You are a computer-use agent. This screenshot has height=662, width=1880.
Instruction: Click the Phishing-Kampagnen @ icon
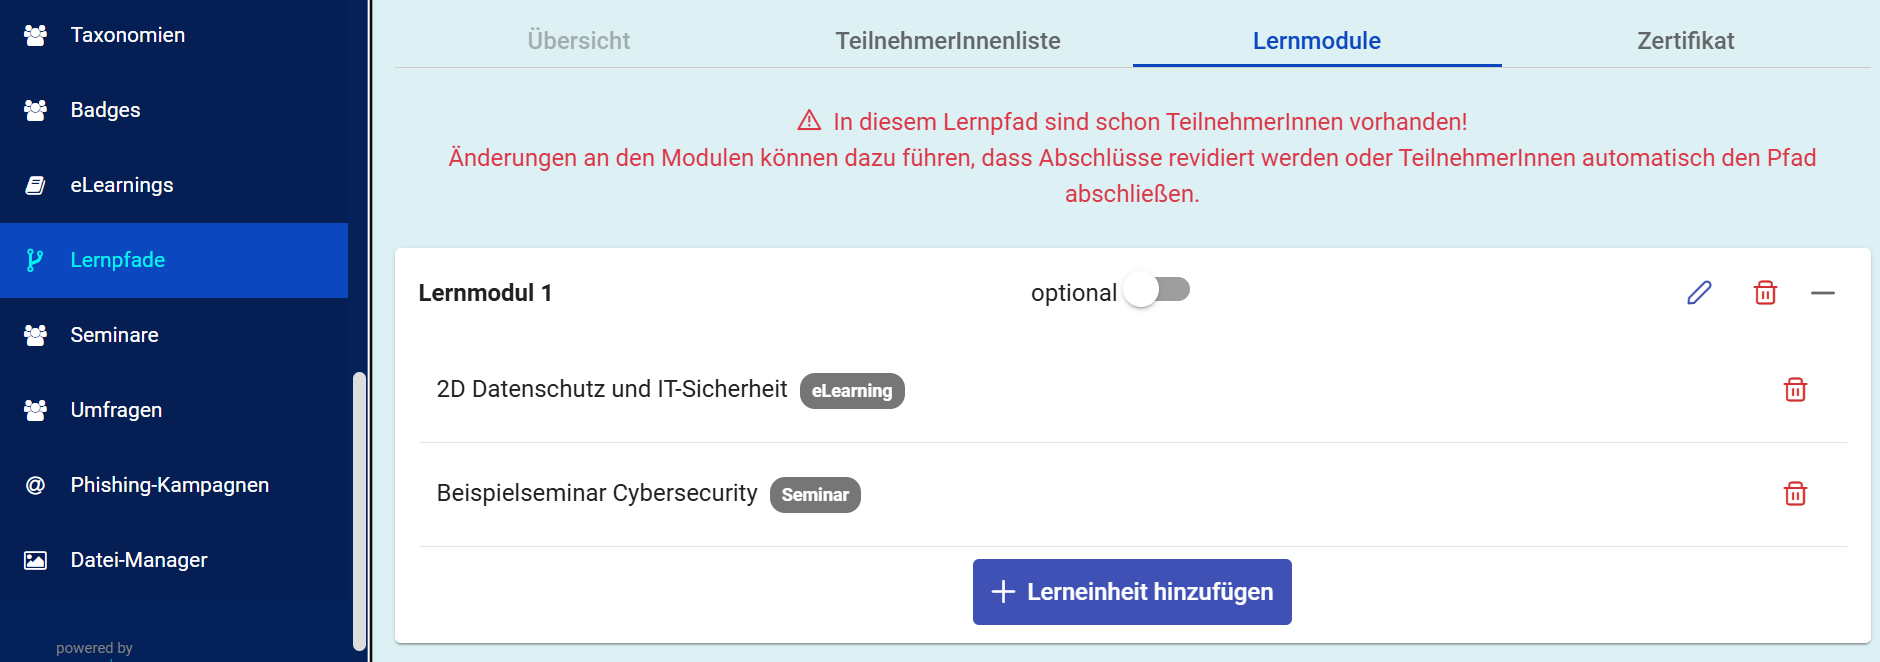click(35, 485)
